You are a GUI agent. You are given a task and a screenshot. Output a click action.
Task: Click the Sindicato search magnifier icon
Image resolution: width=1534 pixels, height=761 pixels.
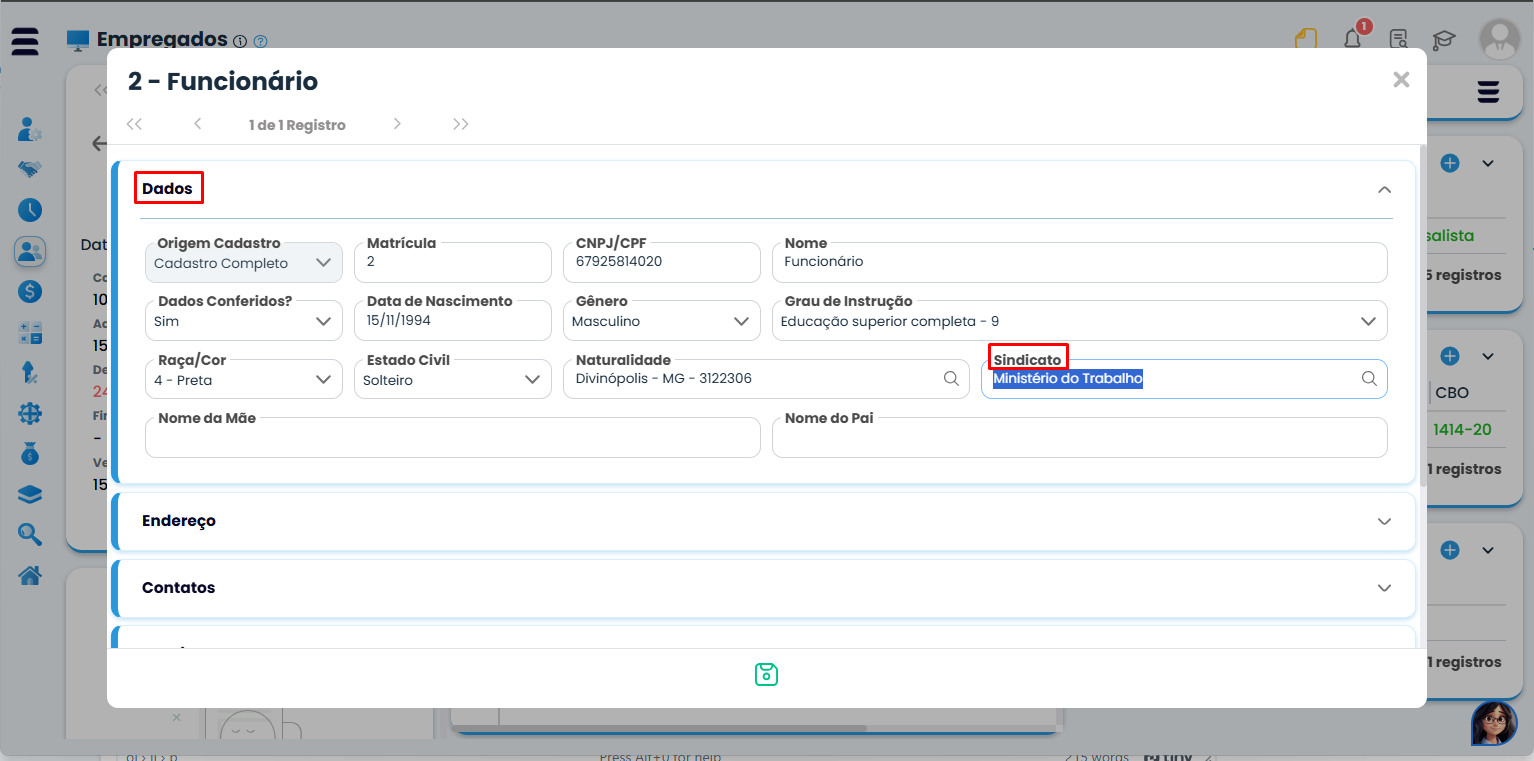pos(1369,379)
